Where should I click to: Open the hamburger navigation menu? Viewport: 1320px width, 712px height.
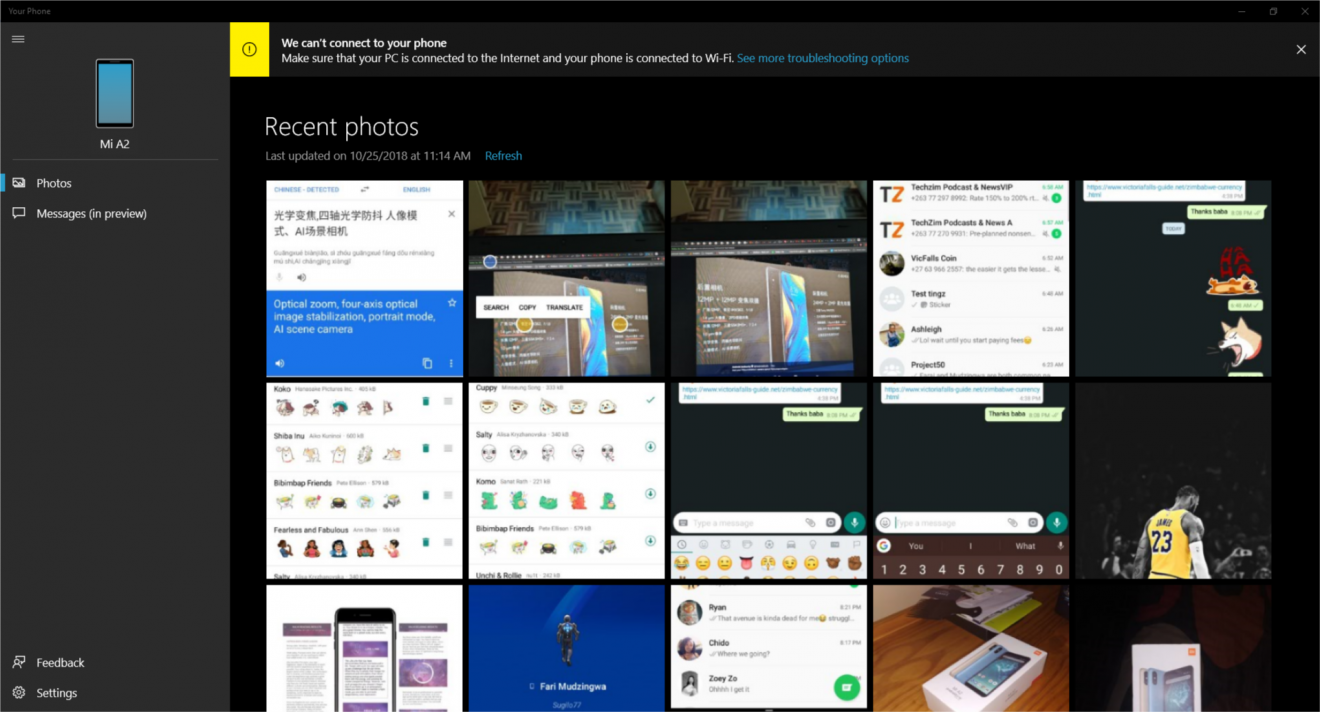[17, 38]
